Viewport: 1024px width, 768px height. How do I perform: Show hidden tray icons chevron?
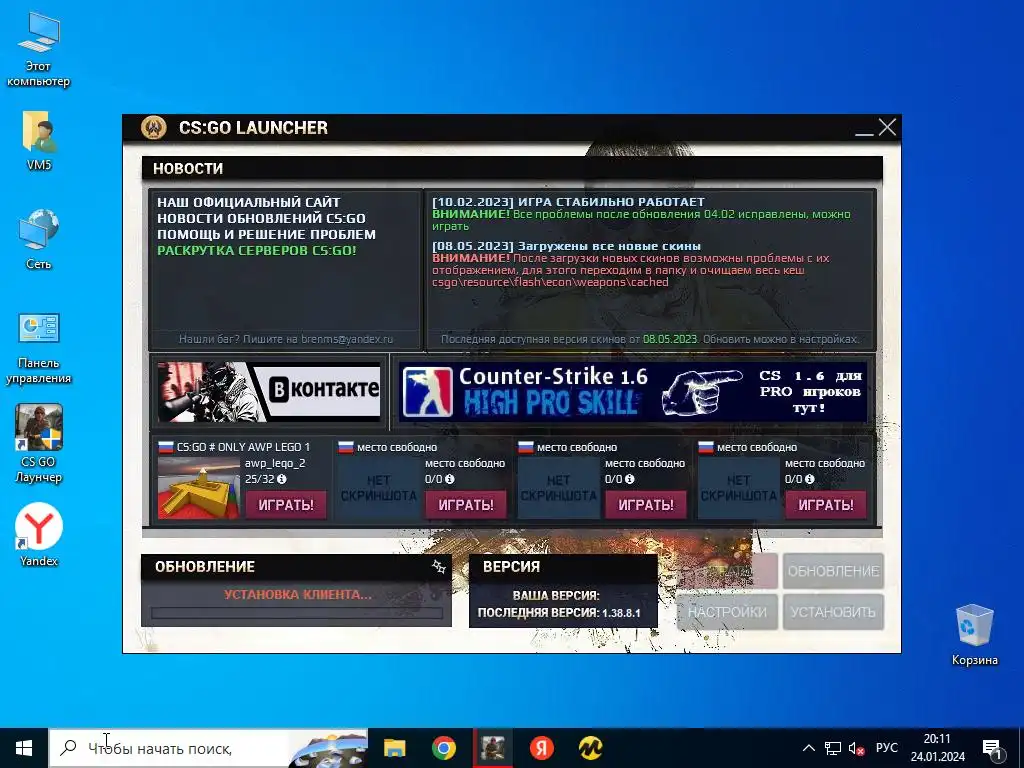pos(808,748)
